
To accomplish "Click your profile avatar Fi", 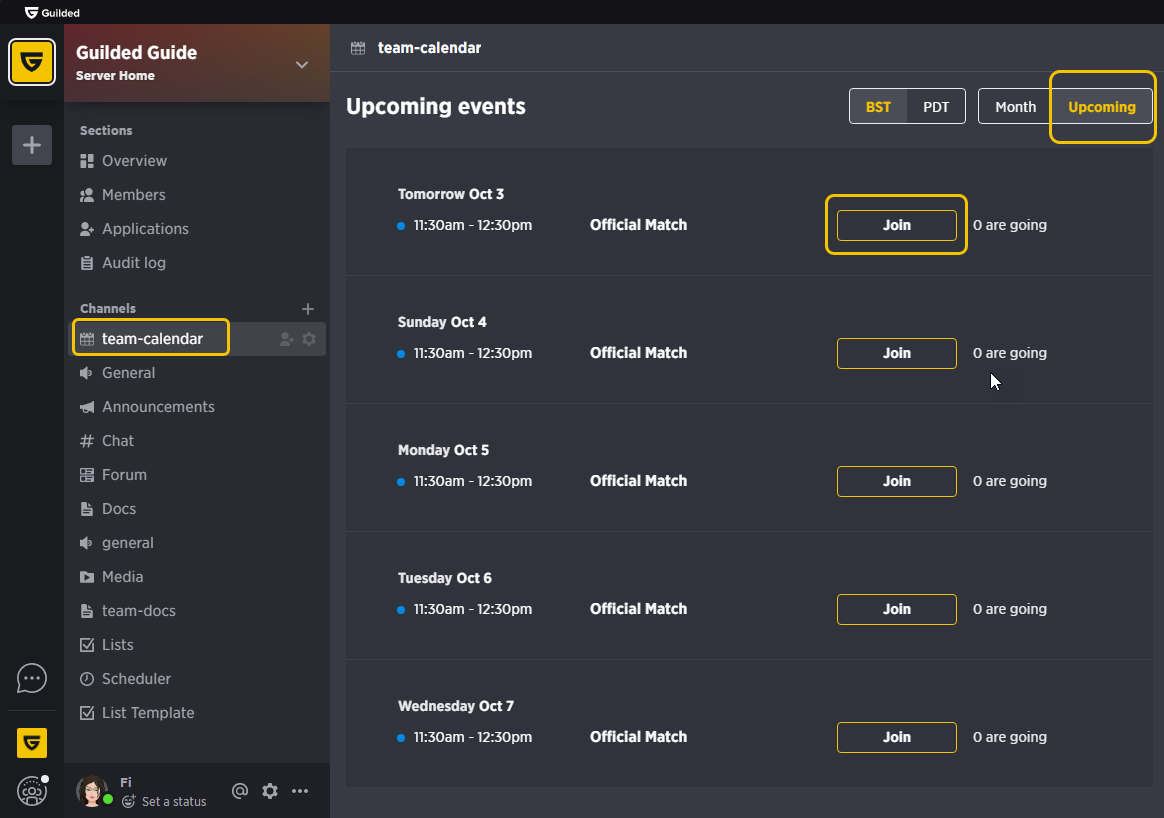I will tap(93, 790).
